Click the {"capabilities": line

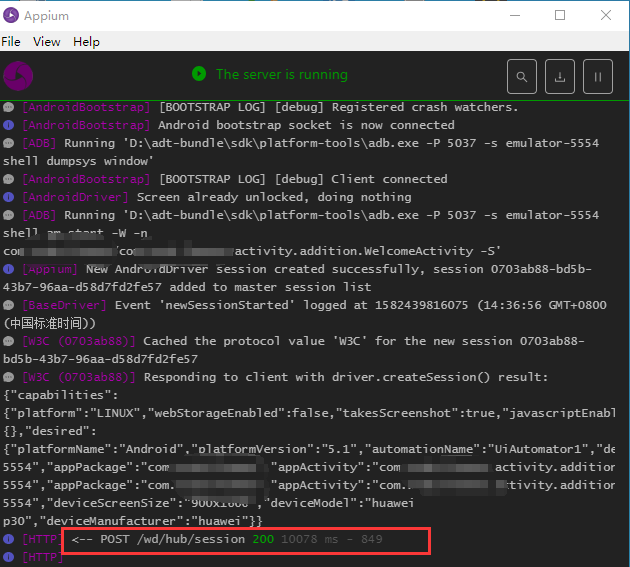point(61,395)
